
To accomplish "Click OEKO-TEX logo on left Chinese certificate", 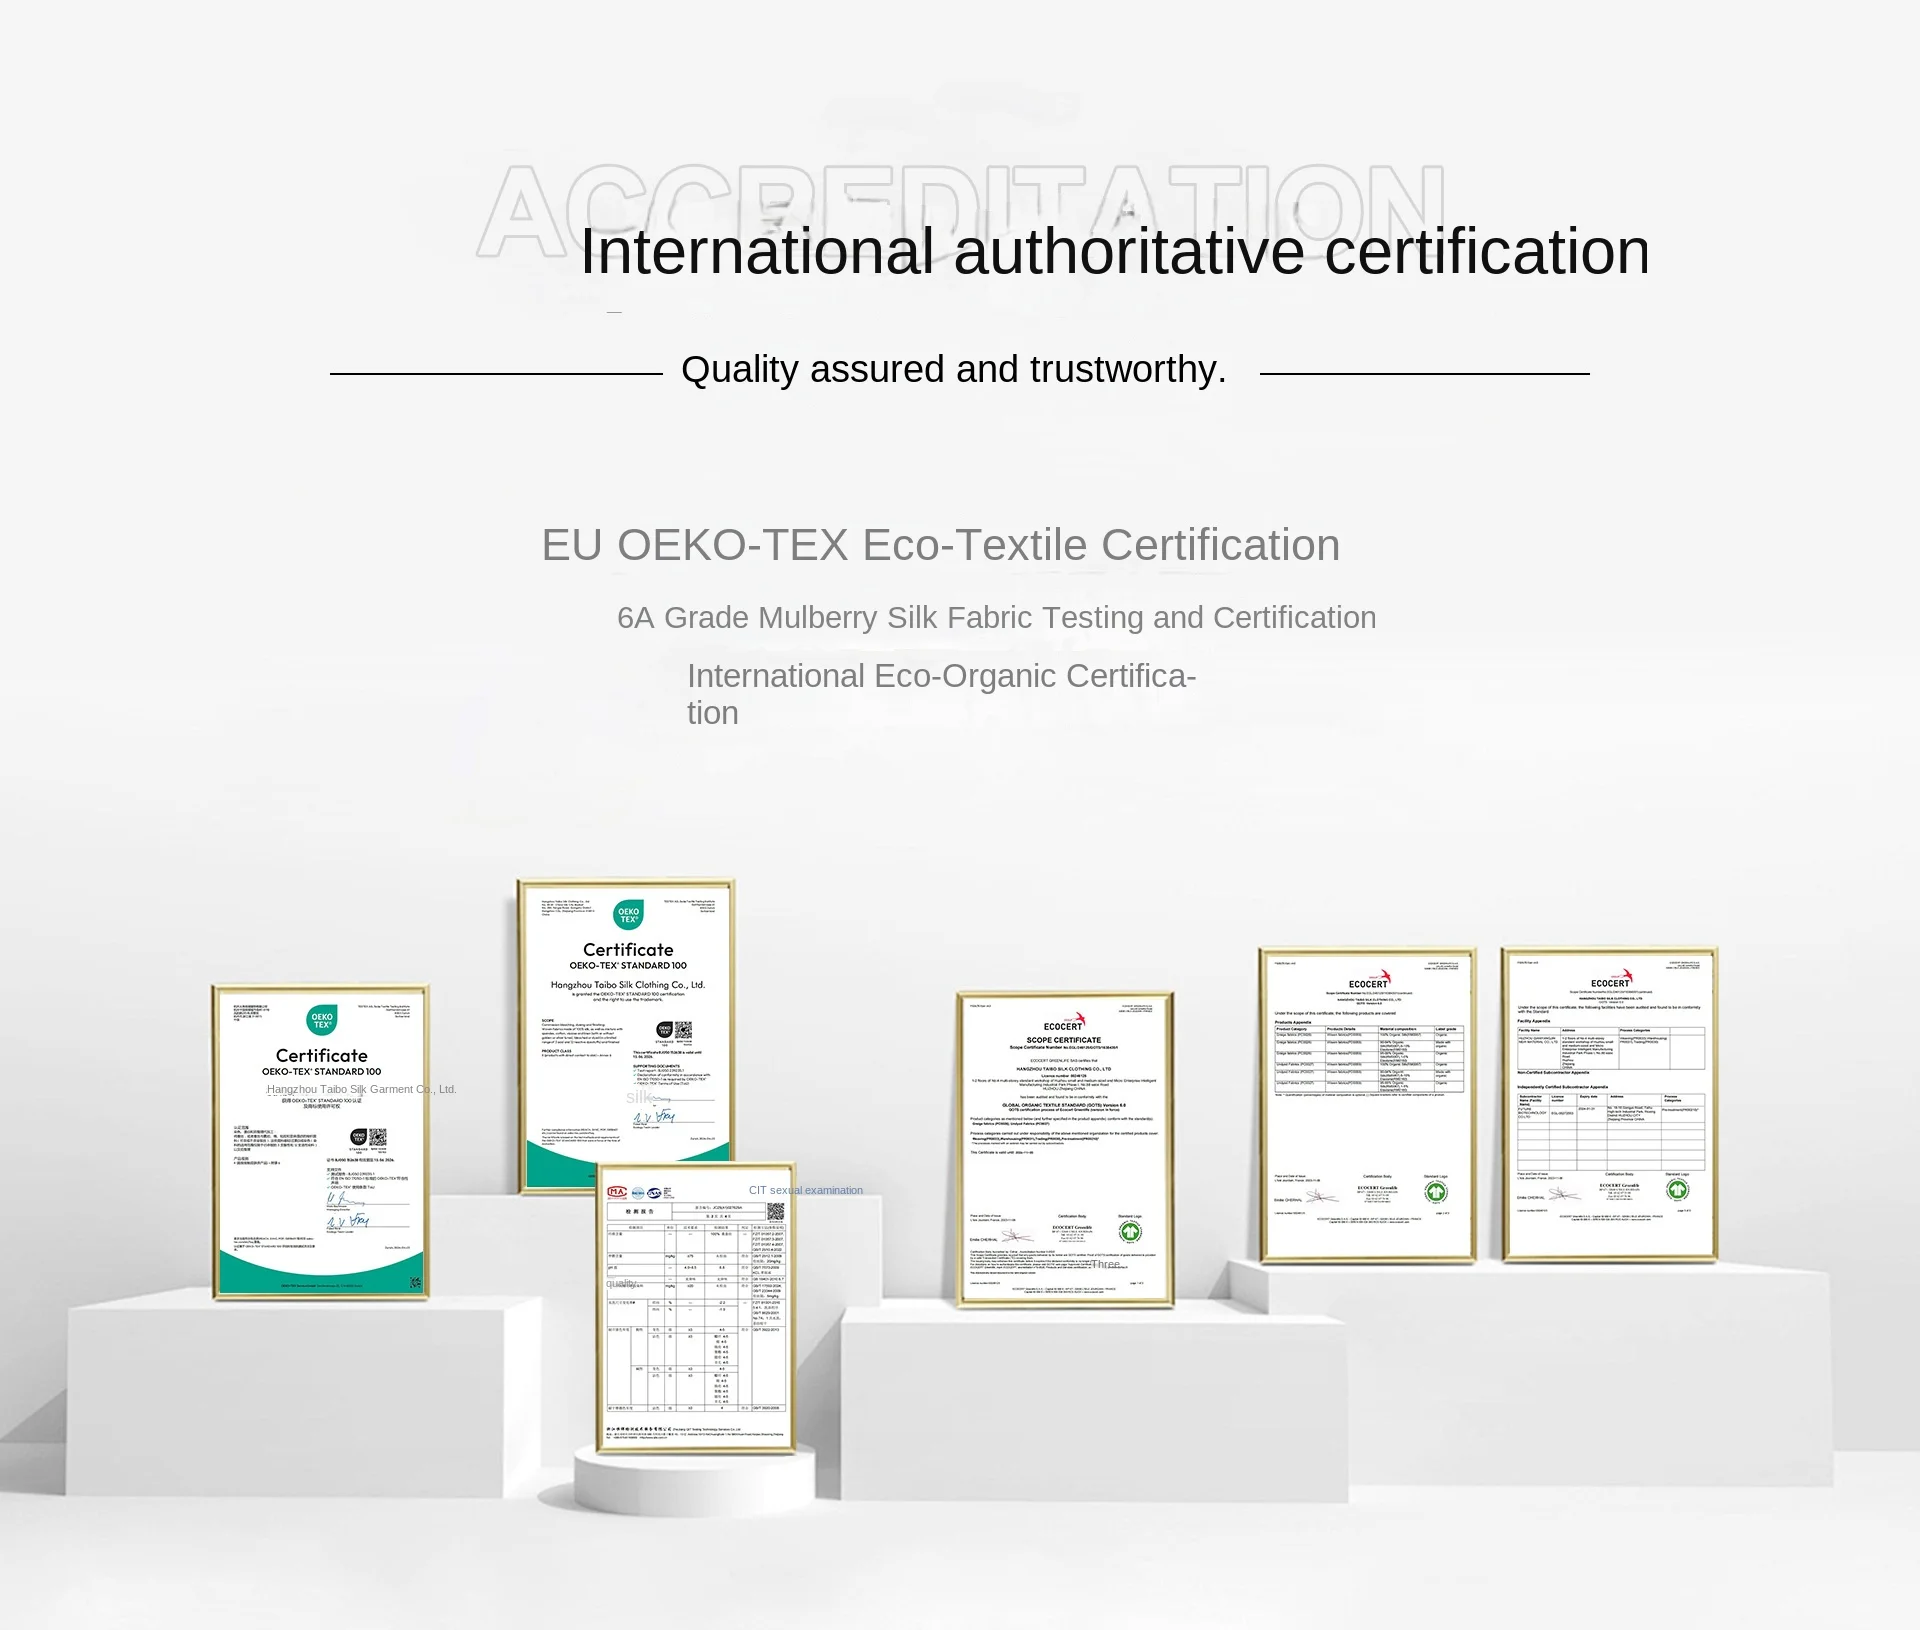I will 322,1021.
